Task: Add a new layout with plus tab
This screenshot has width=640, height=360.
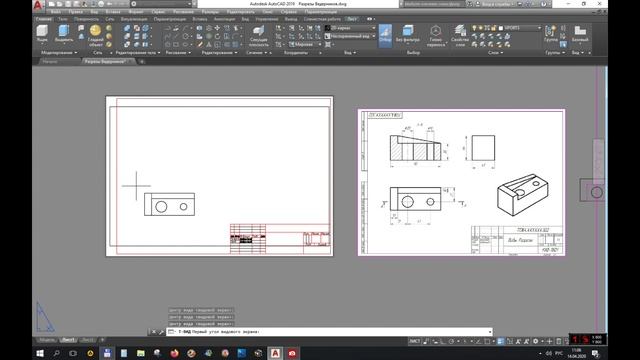Action: point(102,340)
